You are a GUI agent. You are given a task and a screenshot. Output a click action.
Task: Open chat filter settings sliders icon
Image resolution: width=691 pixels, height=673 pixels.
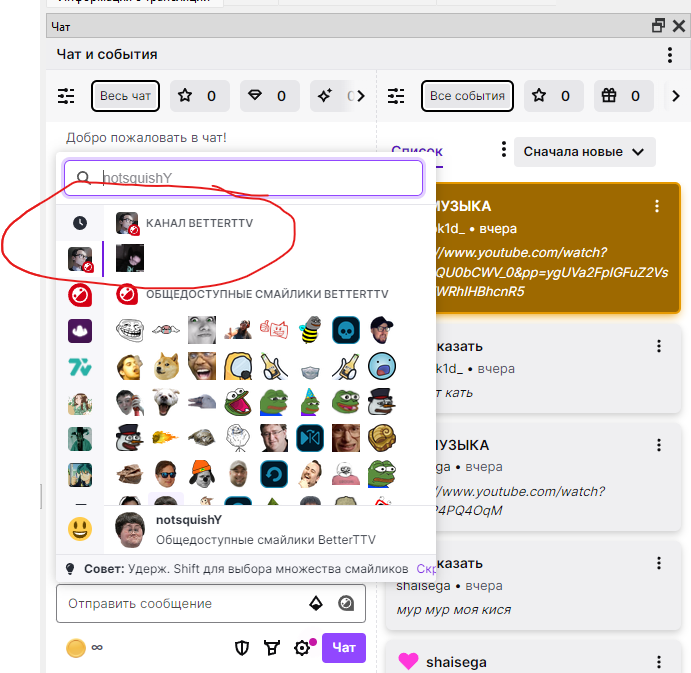66,96
